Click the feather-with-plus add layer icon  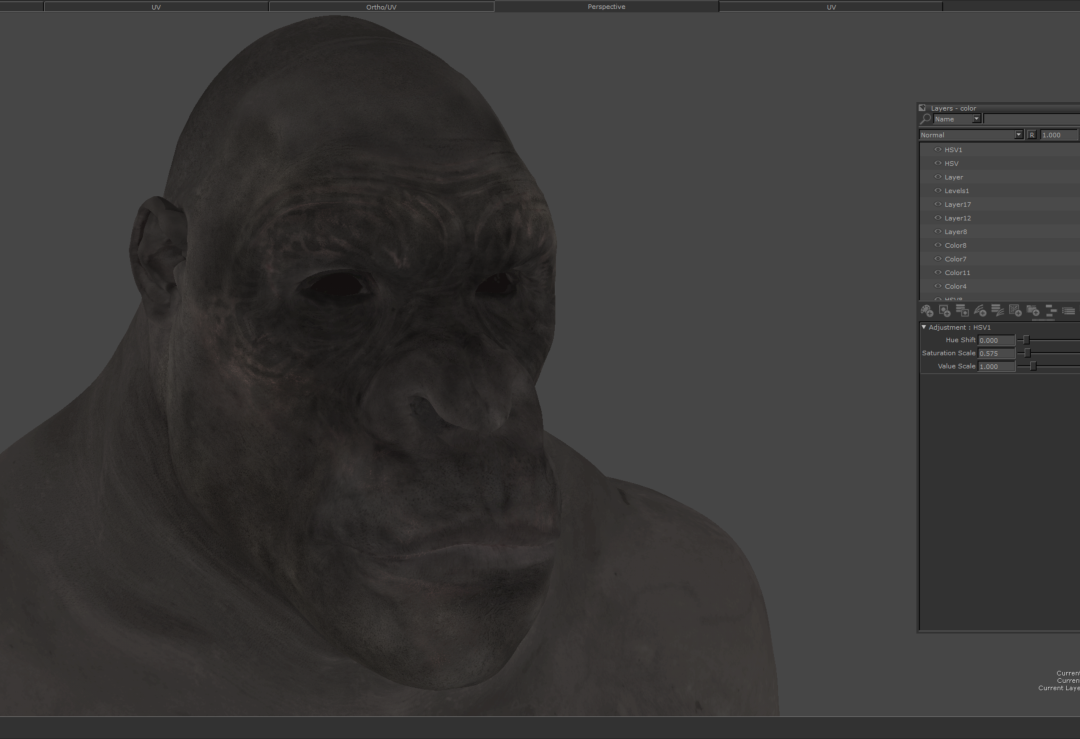click(980, 311)
